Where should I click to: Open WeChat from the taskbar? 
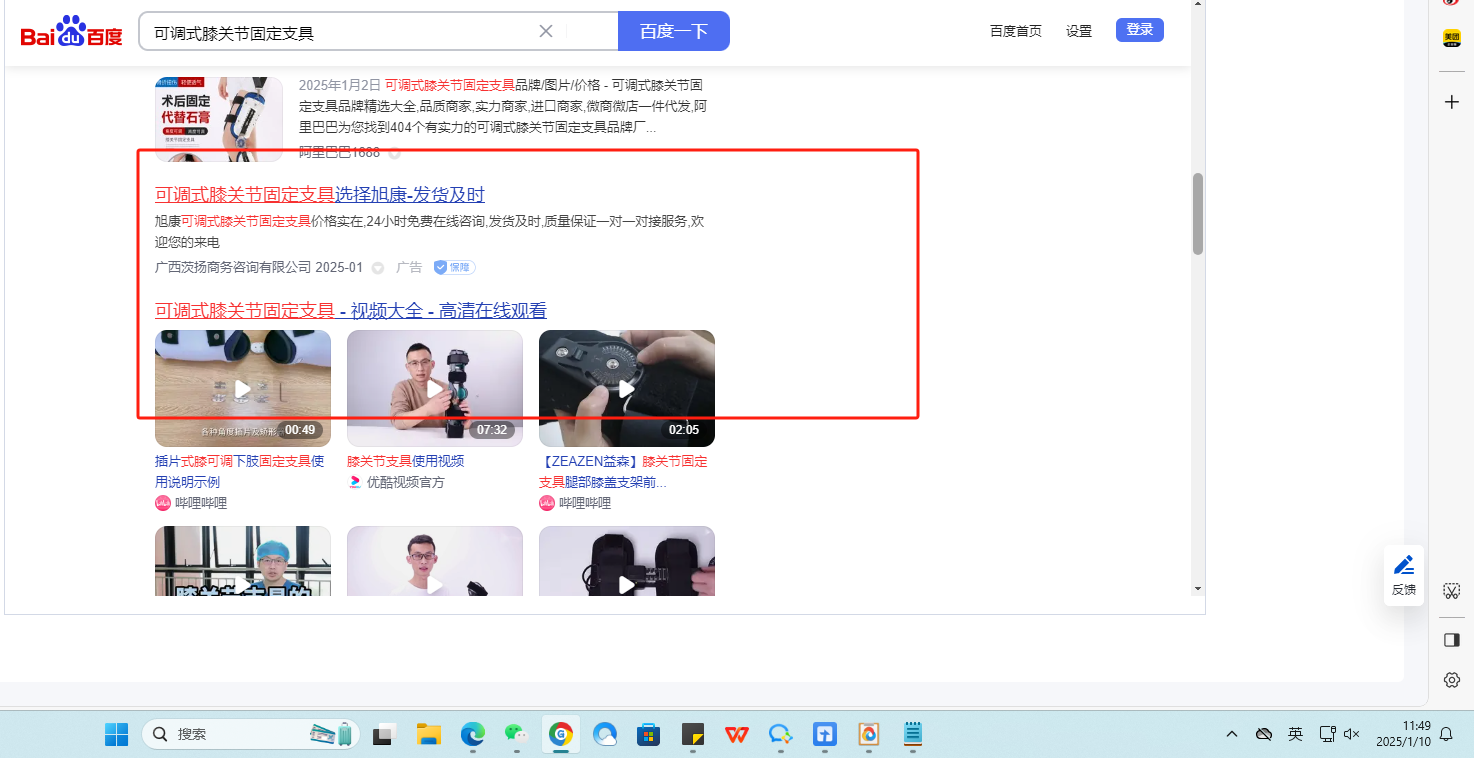click(517, 734)
